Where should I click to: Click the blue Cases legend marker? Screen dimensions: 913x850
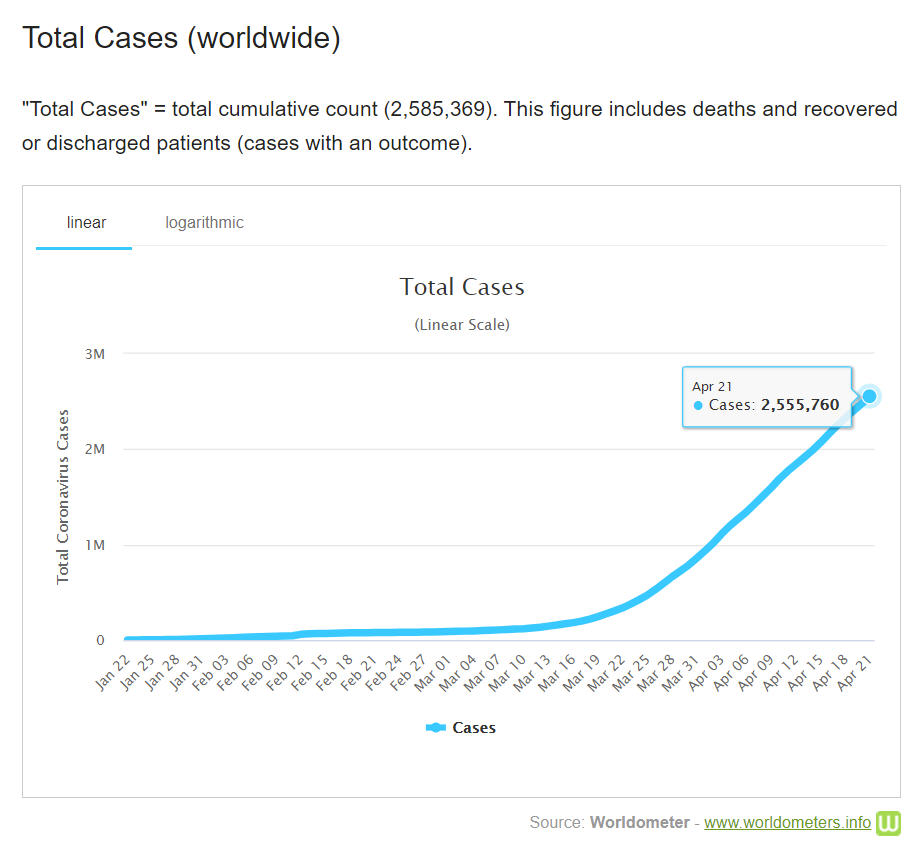435,728
